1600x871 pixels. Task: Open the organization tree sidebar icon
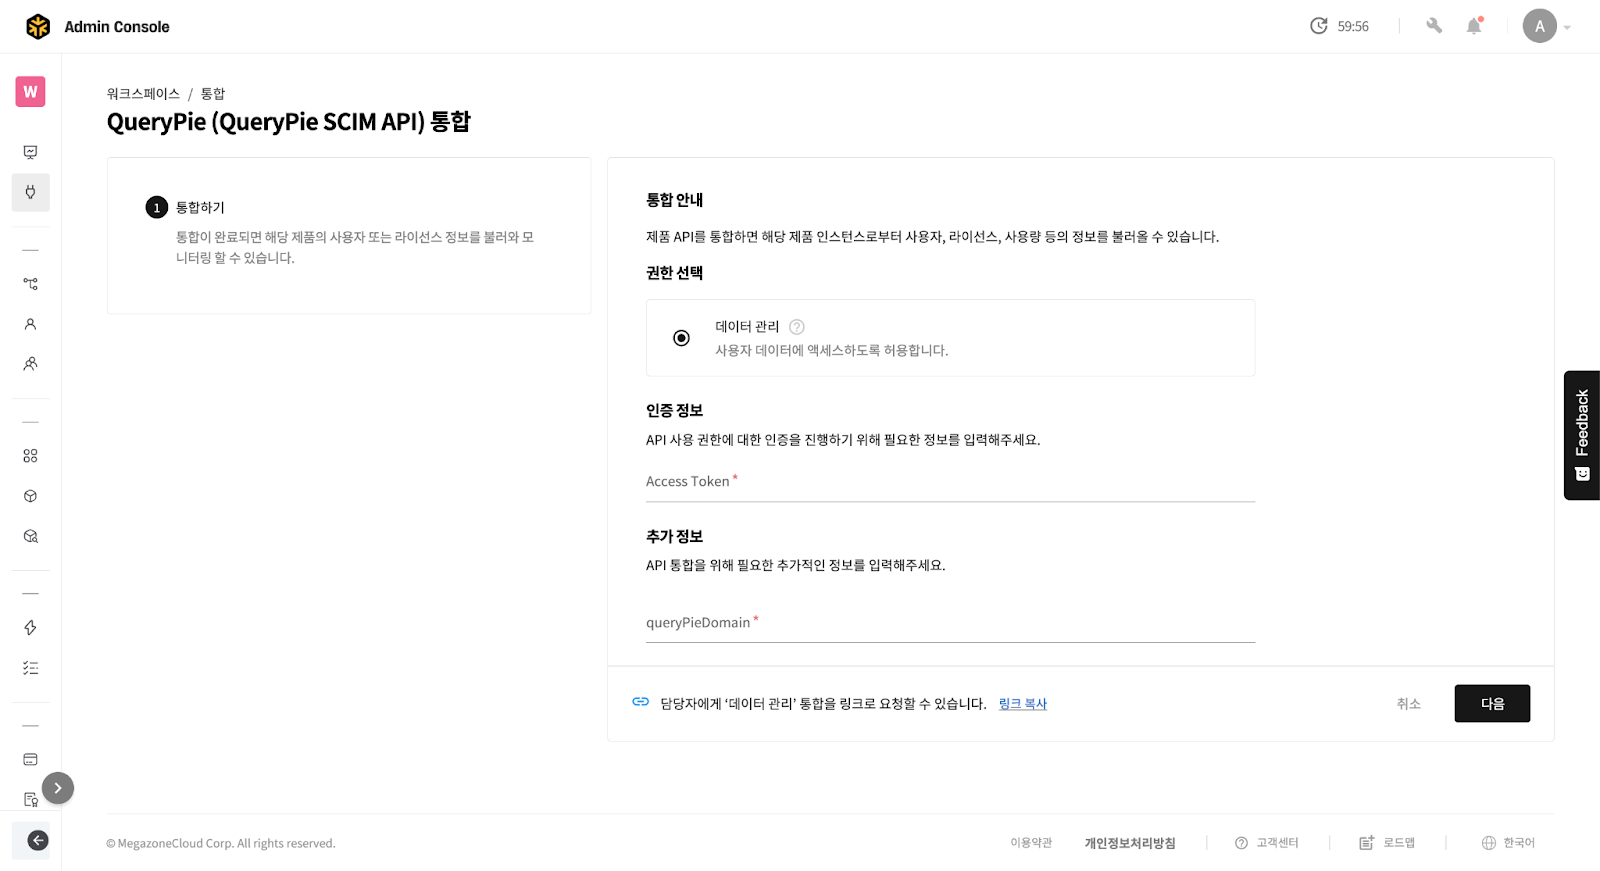(31, 284)
